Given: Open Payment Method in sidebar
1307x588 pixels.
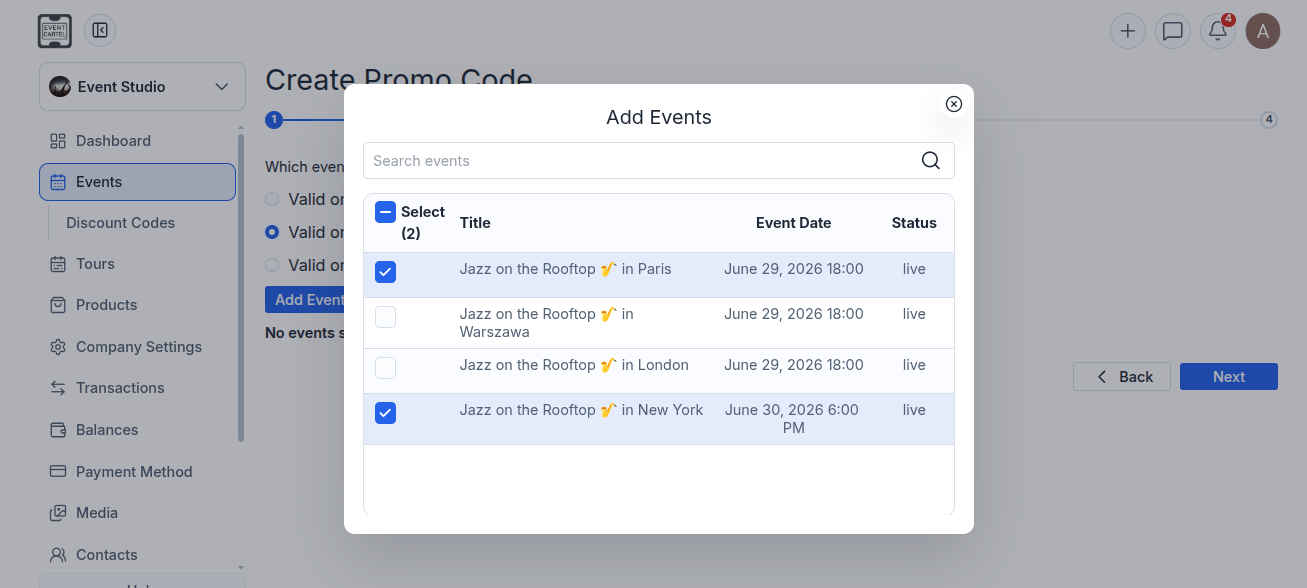Looking at the screenshot, I should pyautogui.click(x=138, y=472).
